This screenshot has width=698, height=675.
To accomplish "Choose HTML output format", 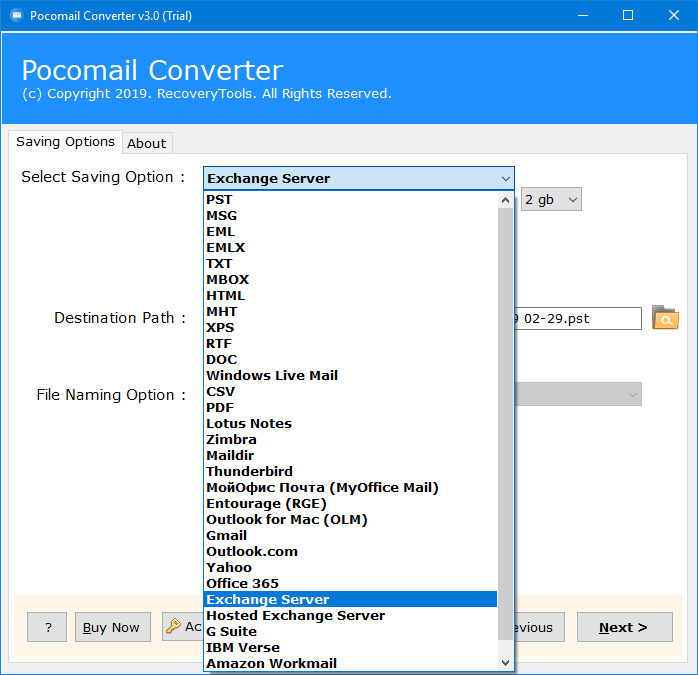I will point(351,296).
